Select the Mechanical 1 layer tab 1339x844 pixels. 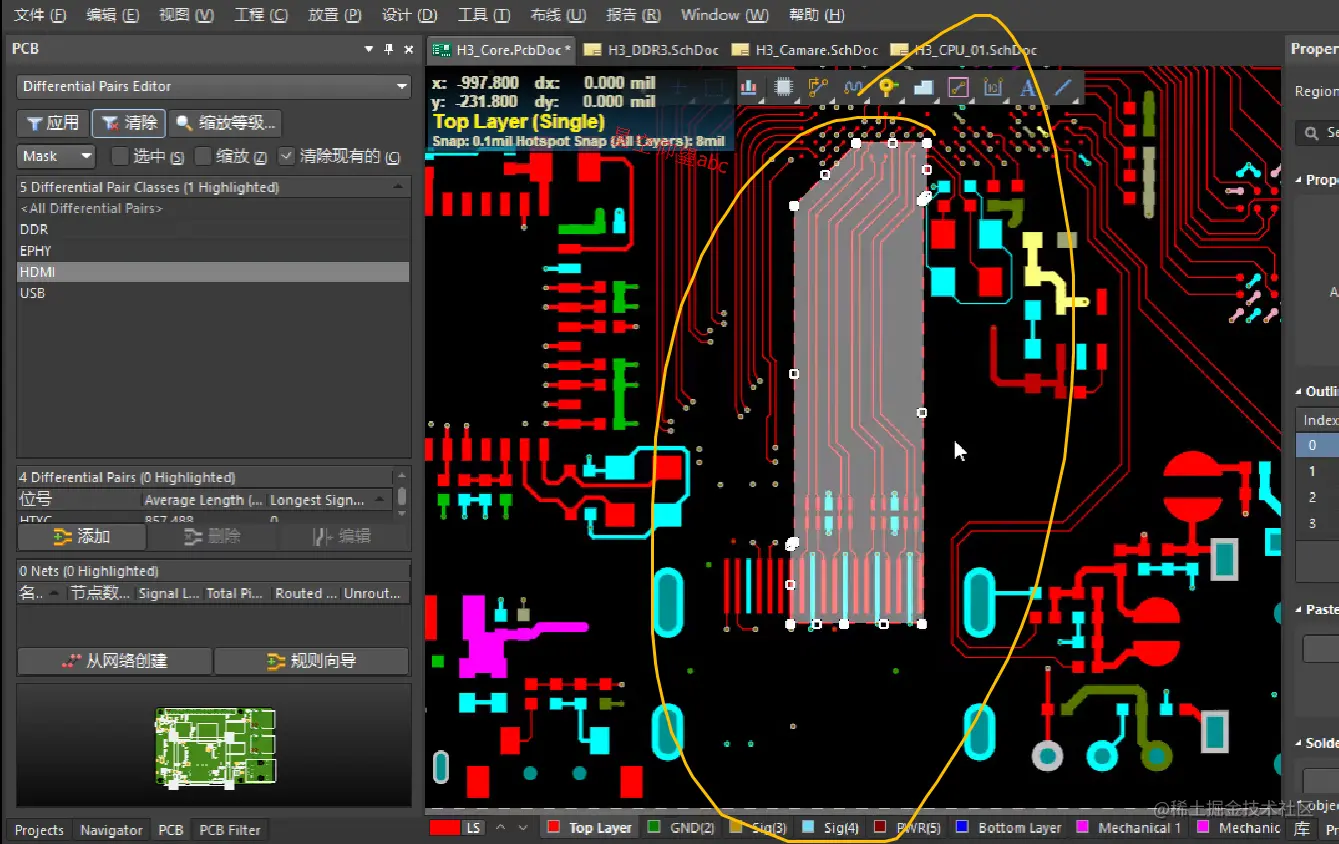point(1129,828)
